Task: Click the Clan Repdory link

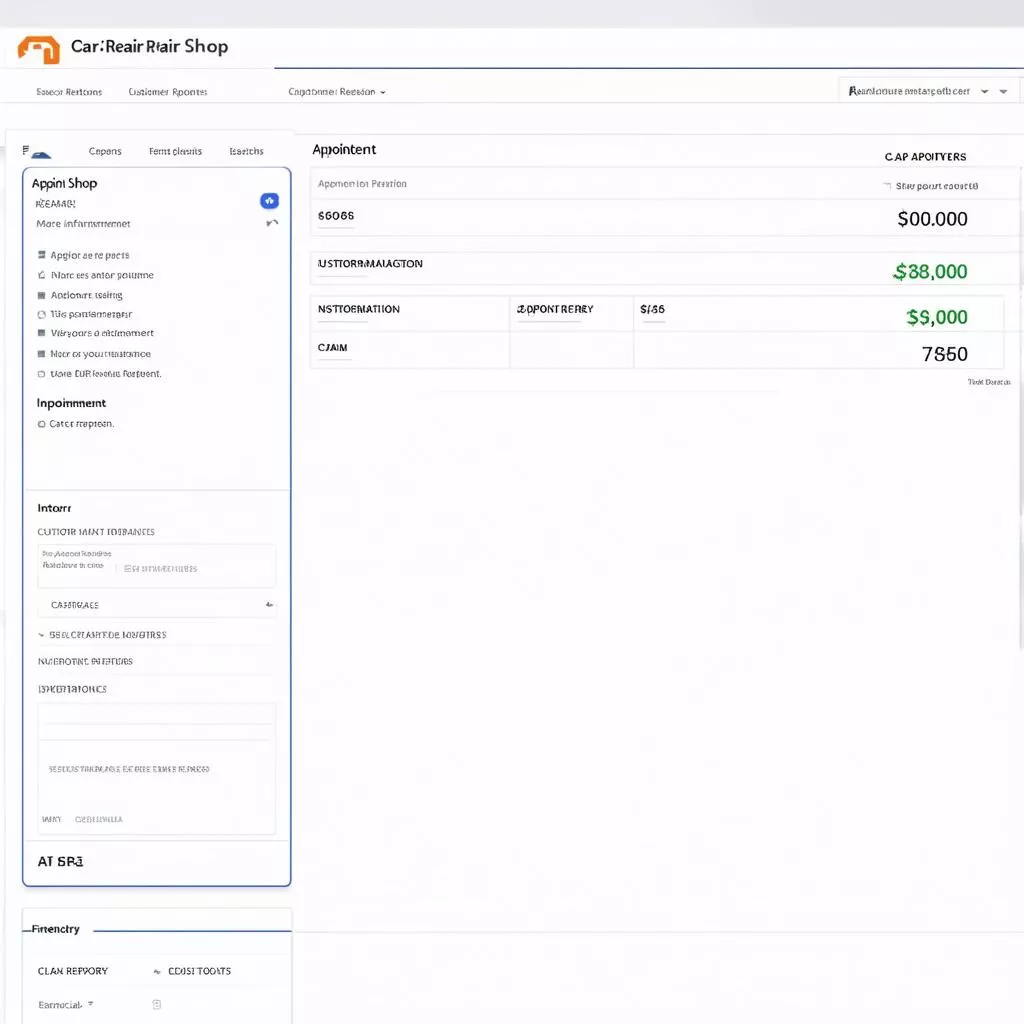Action: click(73, 971)
